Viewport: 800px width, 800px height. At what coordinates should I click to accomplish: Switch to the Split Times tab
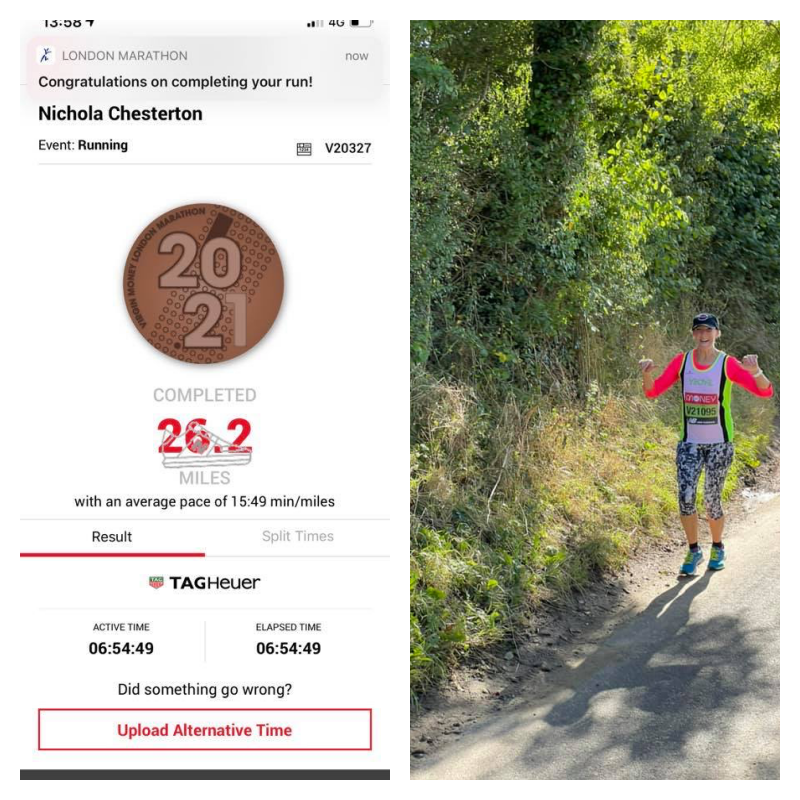[297, 536]
